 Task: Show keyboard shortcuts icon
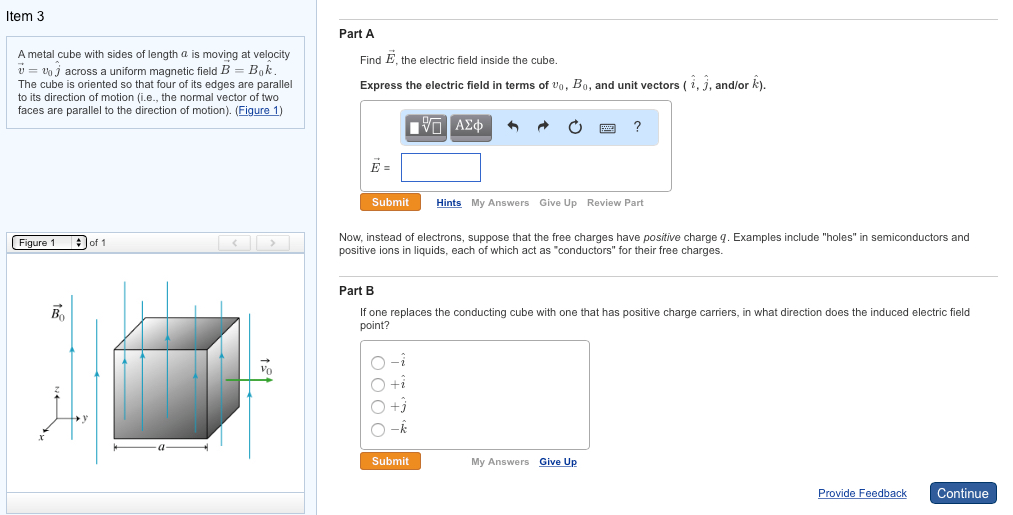(x=607, y=127)
